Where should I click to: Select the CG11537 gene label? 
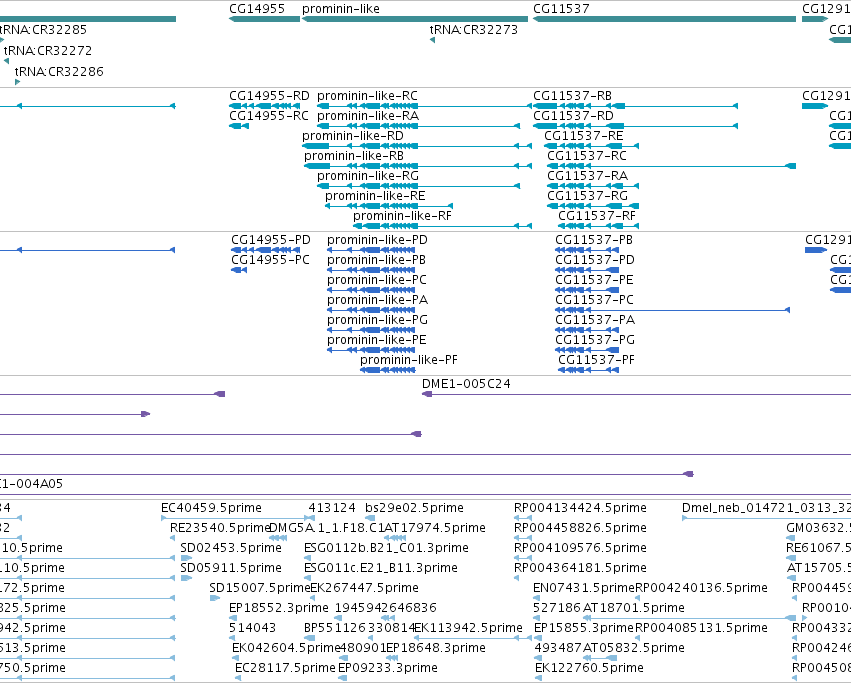tap(561, 9)
